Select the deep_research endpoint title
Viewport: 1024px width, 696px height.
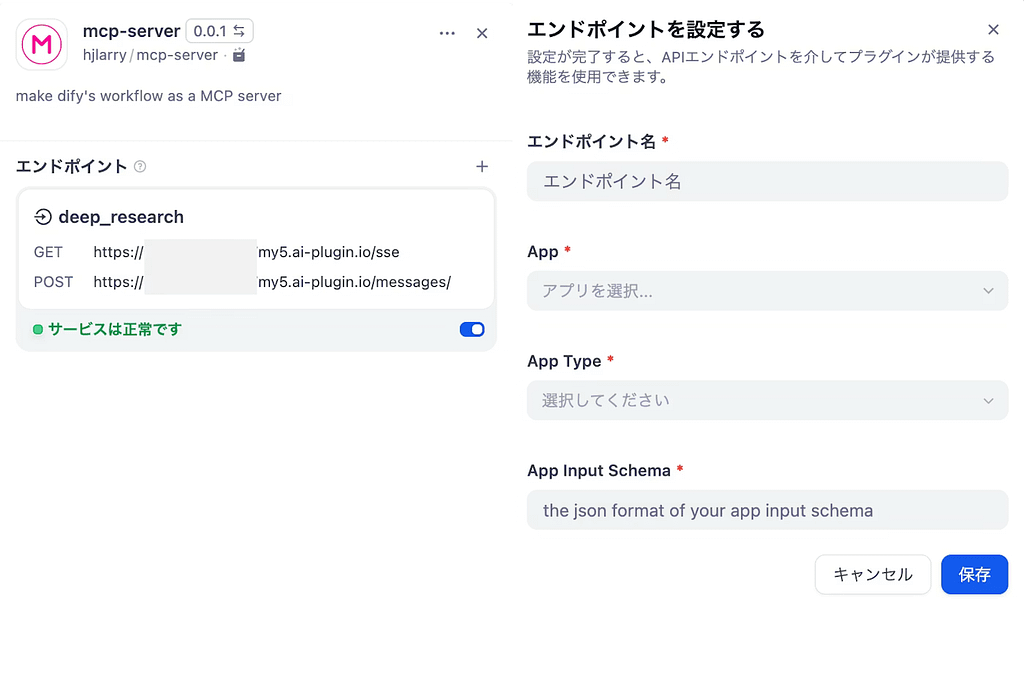121,217
